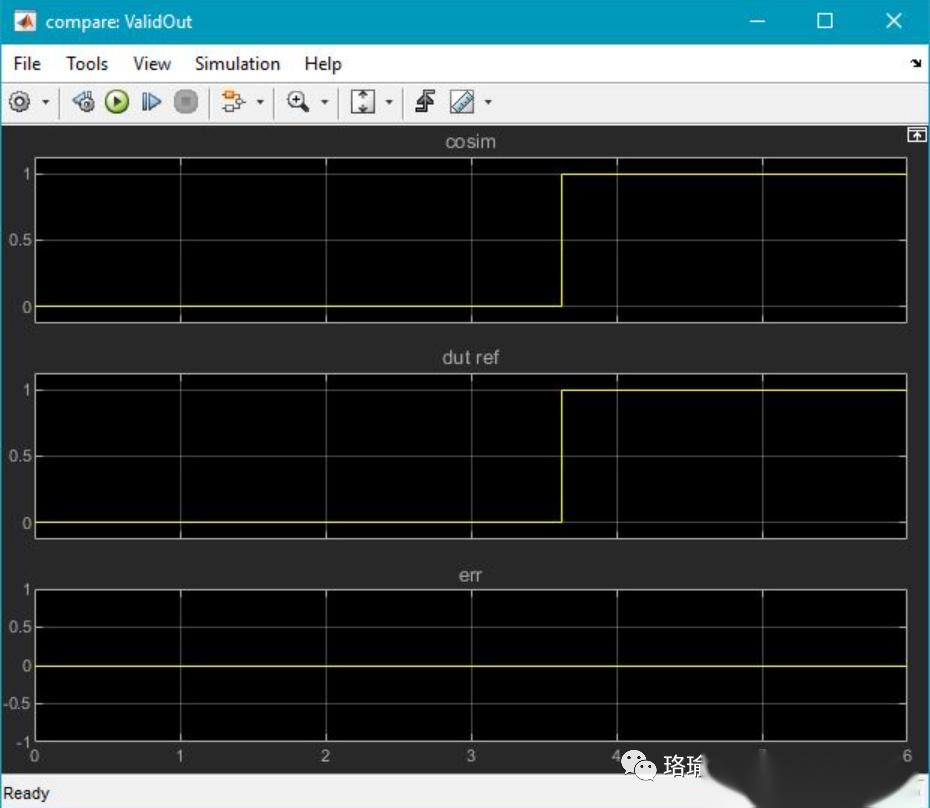Click the Step Forward icon
930x808 pixels.
(x=151, y=101)
